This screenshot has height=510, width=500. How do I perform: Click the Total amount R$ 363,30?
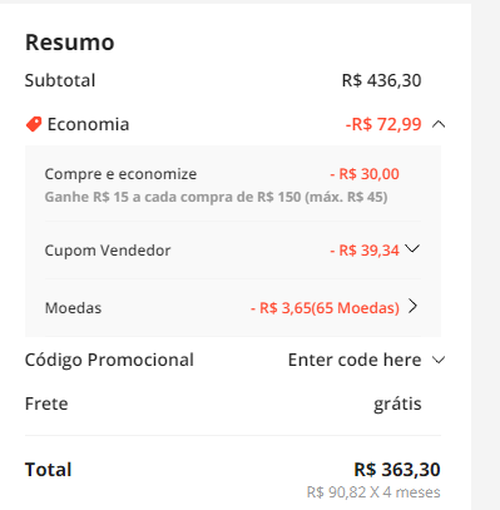(397, 469)
